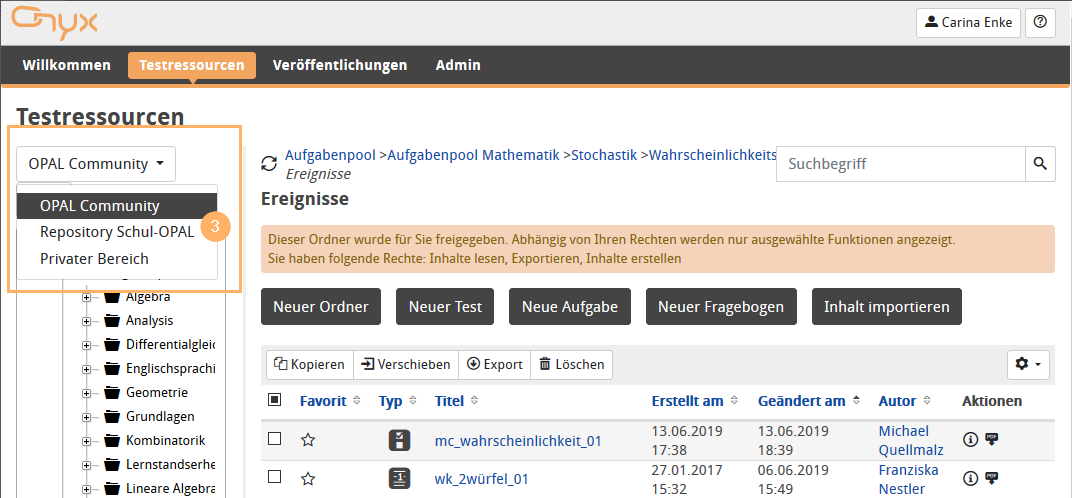Image resolution: width=1072 pixels, height=498 pixels.
Task: Open the wk_2würfel_01 title link
Action: pos(481,479)
